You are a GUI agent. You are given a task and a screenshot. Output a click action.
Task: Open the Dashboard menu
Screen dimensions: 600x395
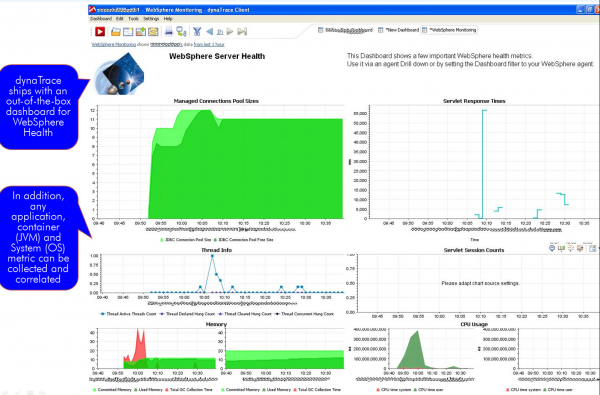pyautogui.click(x=101, y=19)
